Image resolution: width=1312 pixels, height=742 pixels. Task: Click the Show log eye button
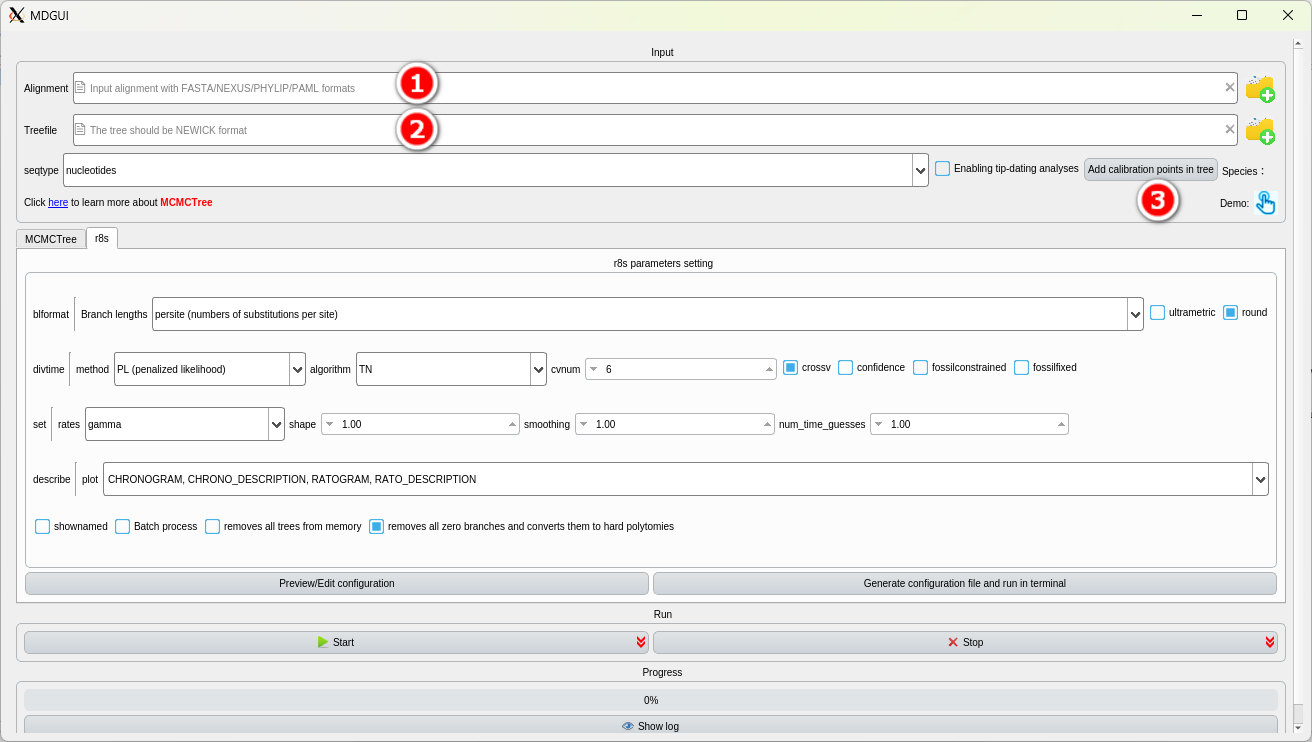(x=650, y=726)
